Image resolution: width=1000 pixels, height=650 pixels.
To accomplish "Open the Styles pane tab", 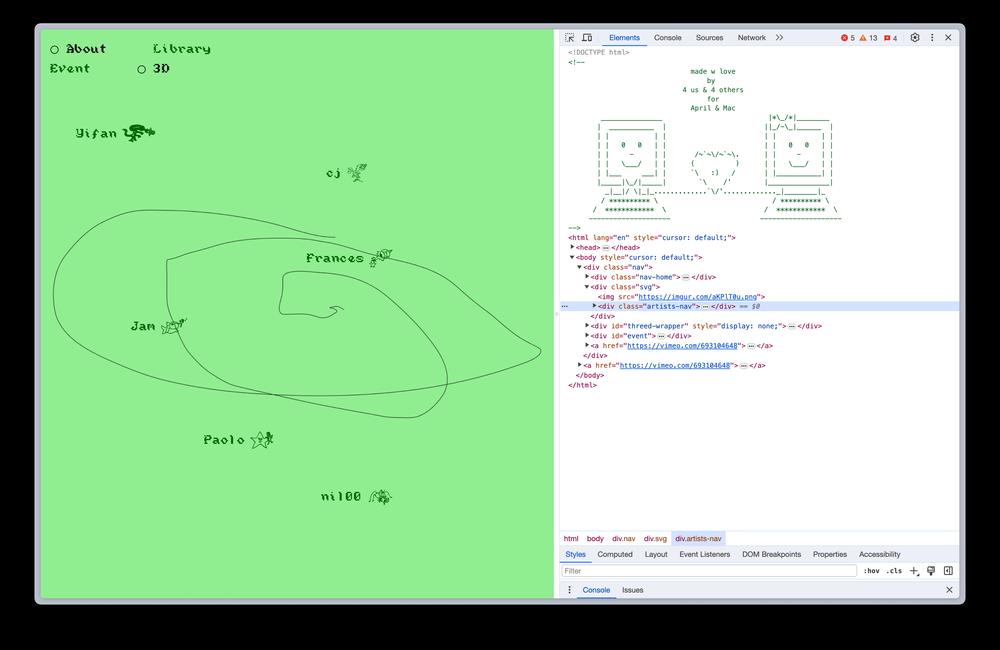I will tap(575, 554).
